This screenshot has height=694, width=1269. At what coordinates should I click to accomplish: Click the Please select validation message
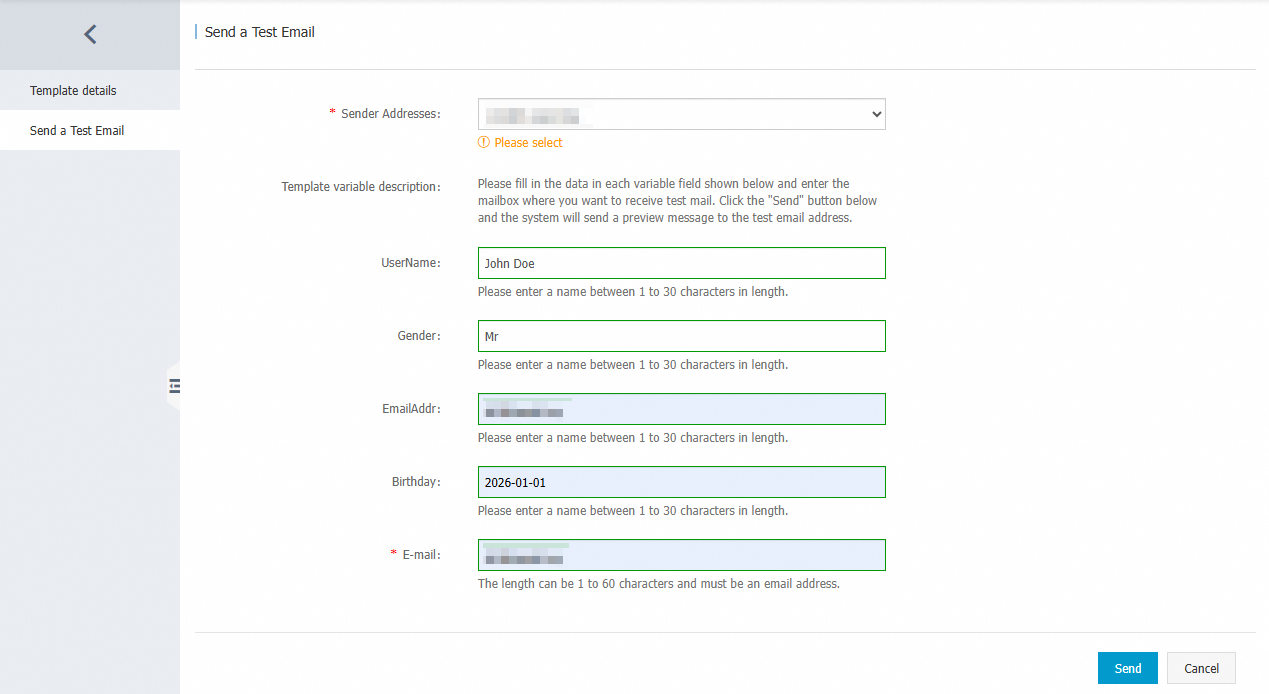coord(528,143)
